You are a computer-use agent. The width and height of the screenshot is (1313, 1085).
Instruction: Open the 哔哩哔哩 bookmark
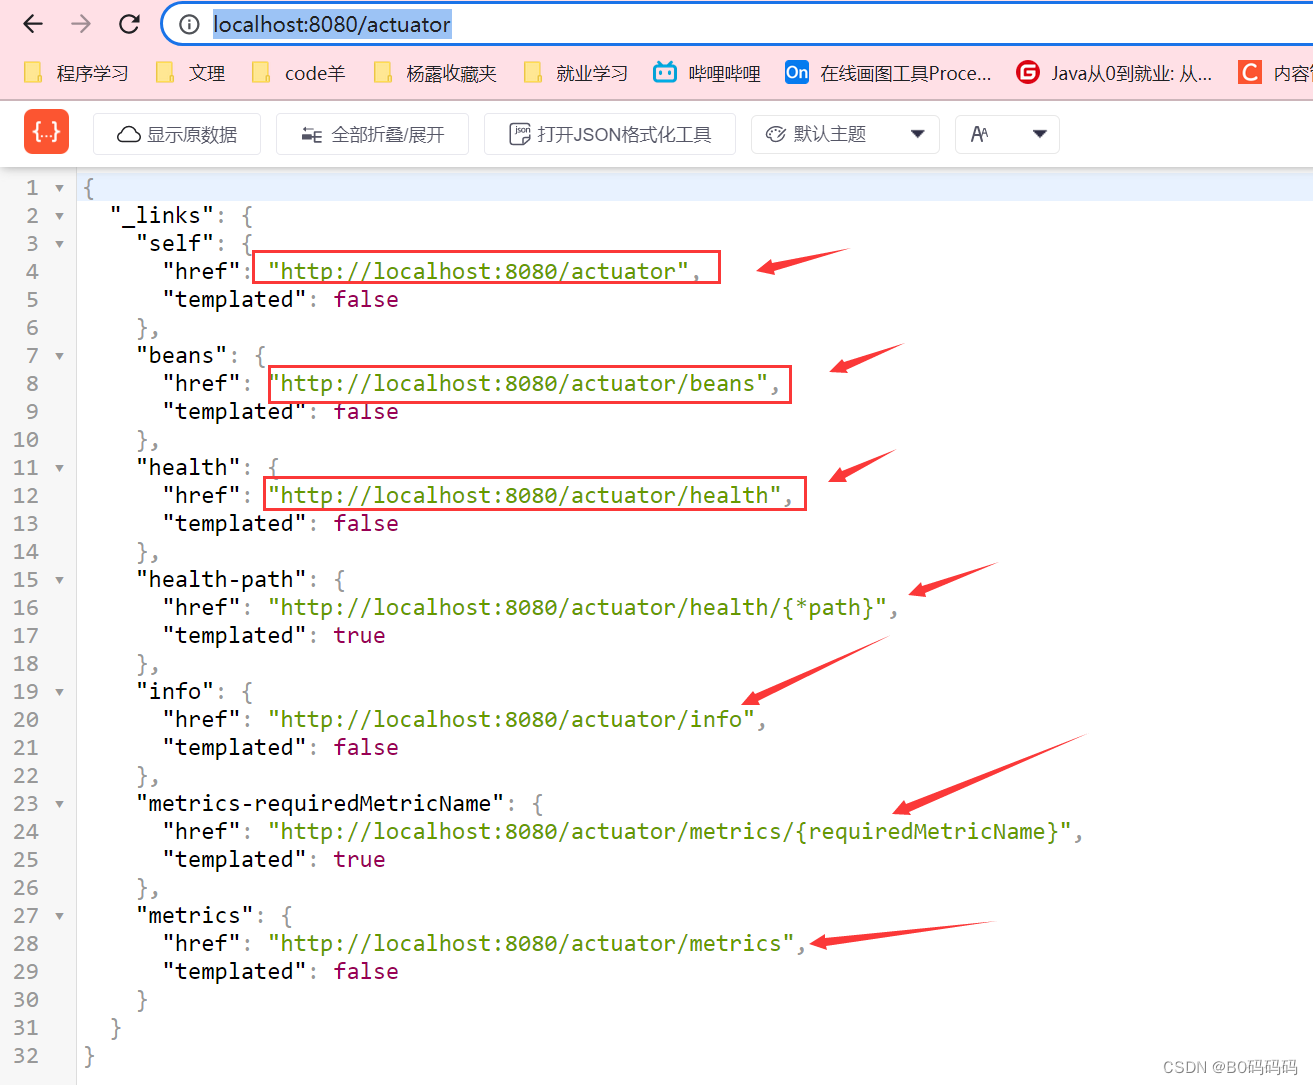[707, 73]
